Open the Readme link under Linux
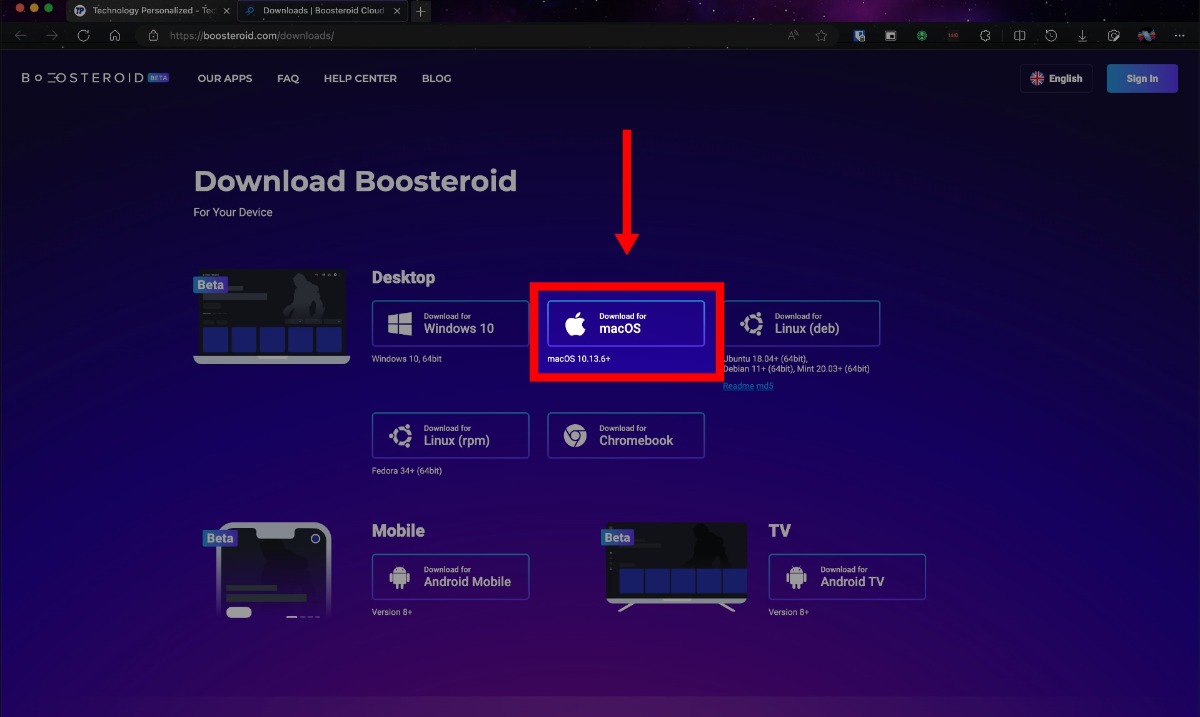Viewport: 1200px width, 717px height. click(738, 386)
